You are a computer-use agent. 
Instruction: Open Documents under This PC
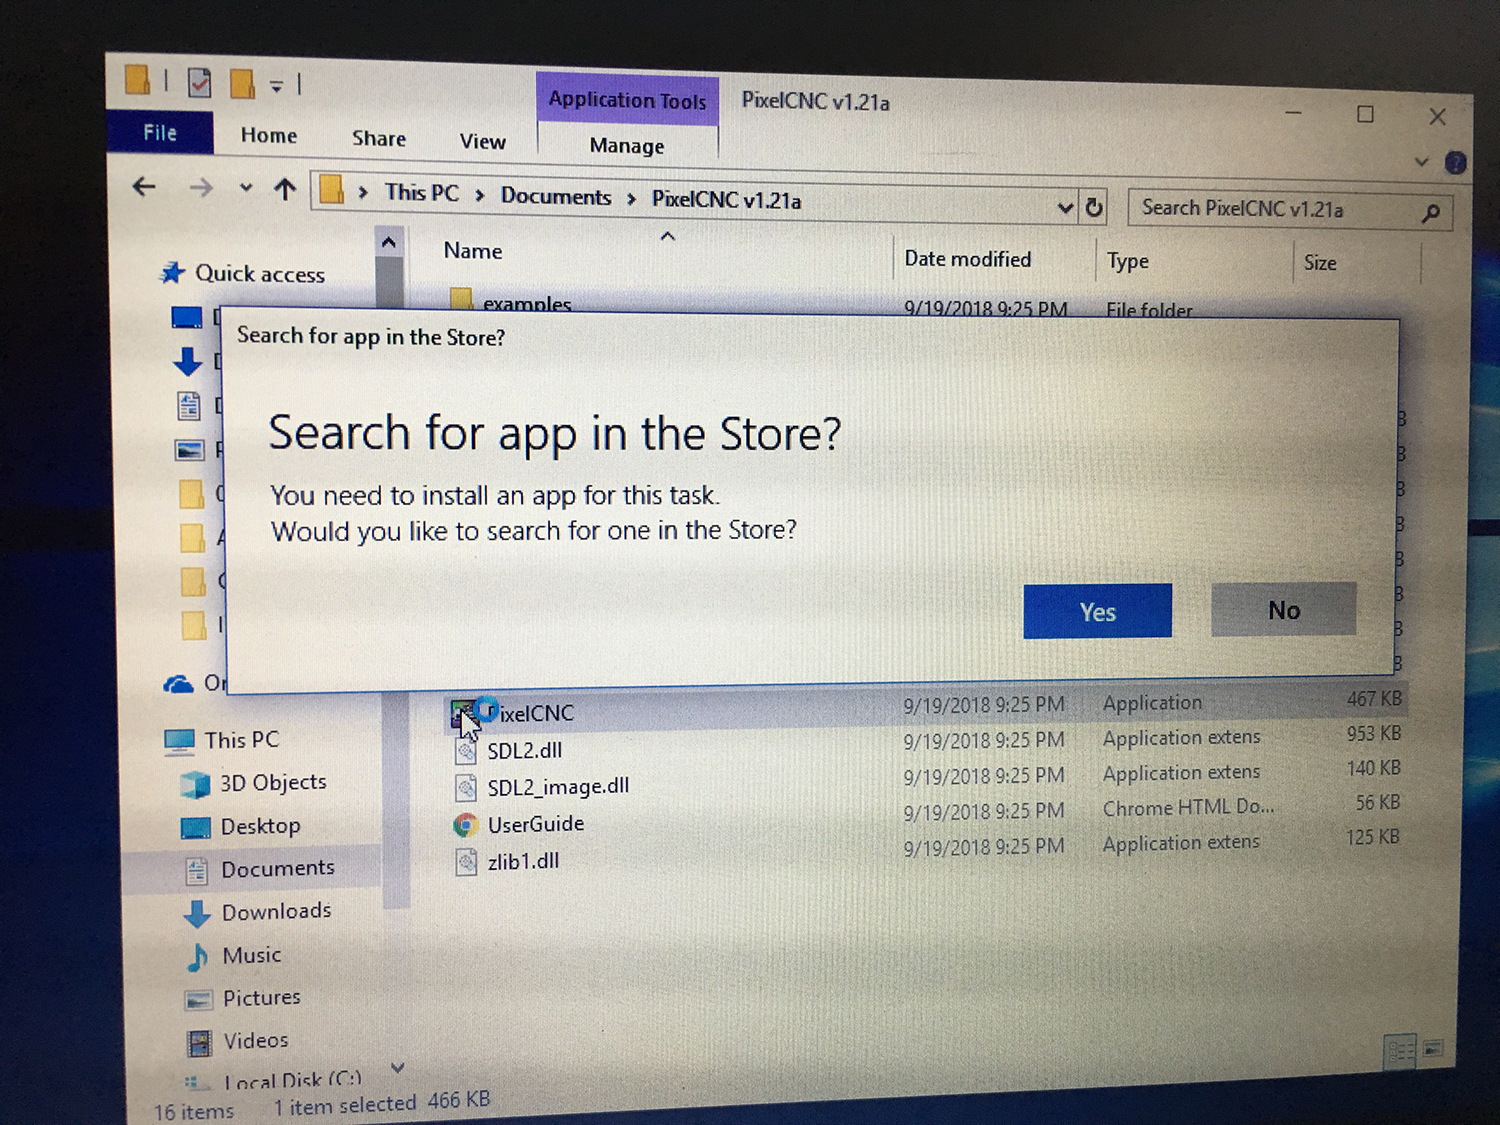point(277,868)
